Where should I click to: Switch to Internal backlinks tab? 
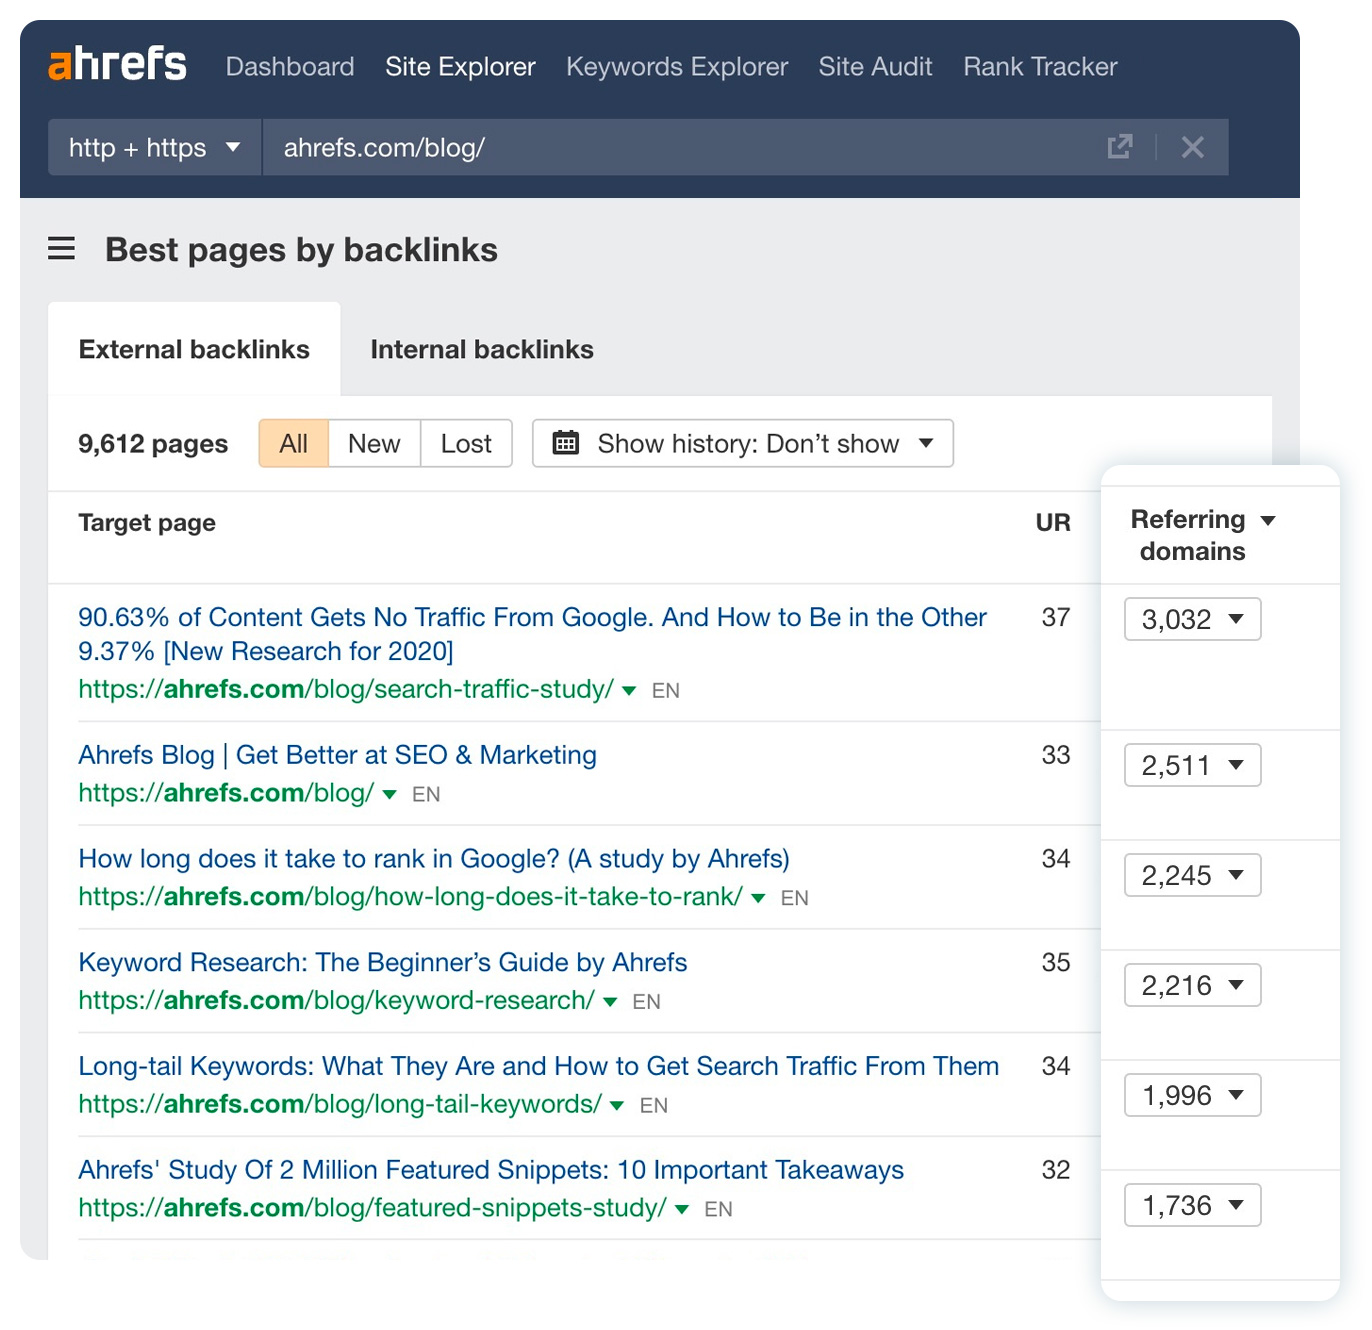481,349
